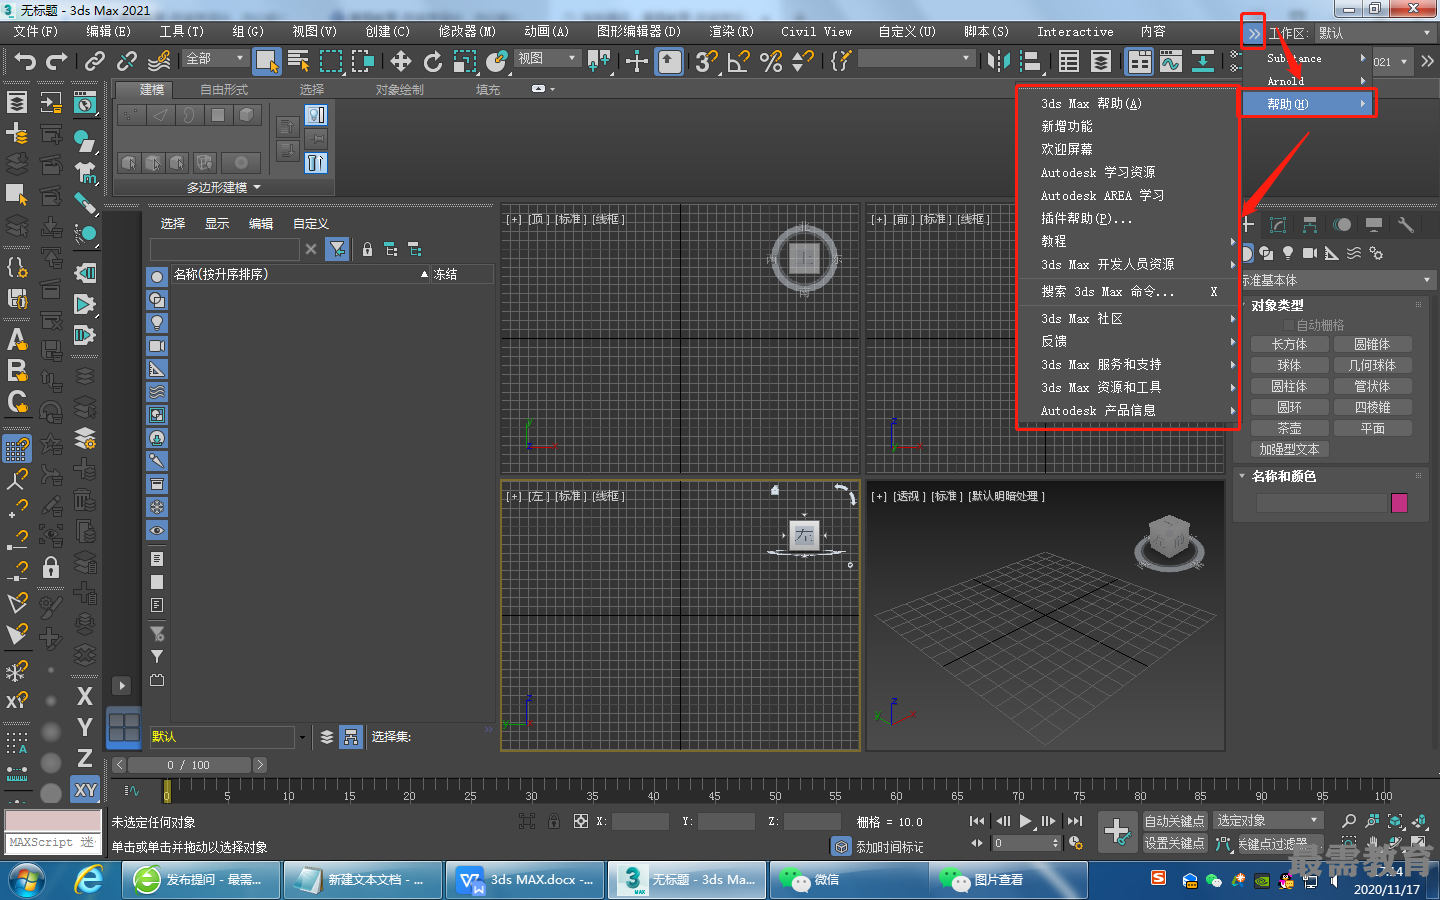Viewport: 1440px width, 900px height.
Task: Play the animation
Action: click(1026, 821)
